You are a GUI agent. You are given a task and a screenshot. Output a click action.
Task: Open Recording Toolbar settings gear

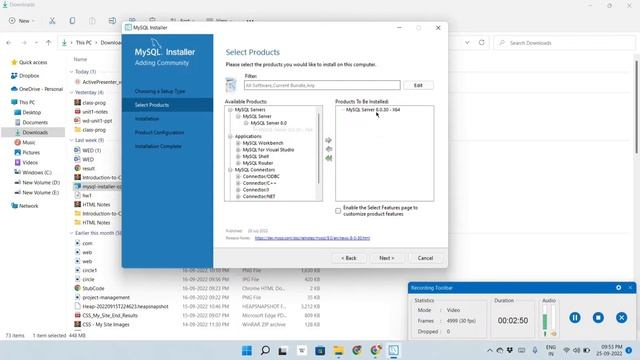618,288
